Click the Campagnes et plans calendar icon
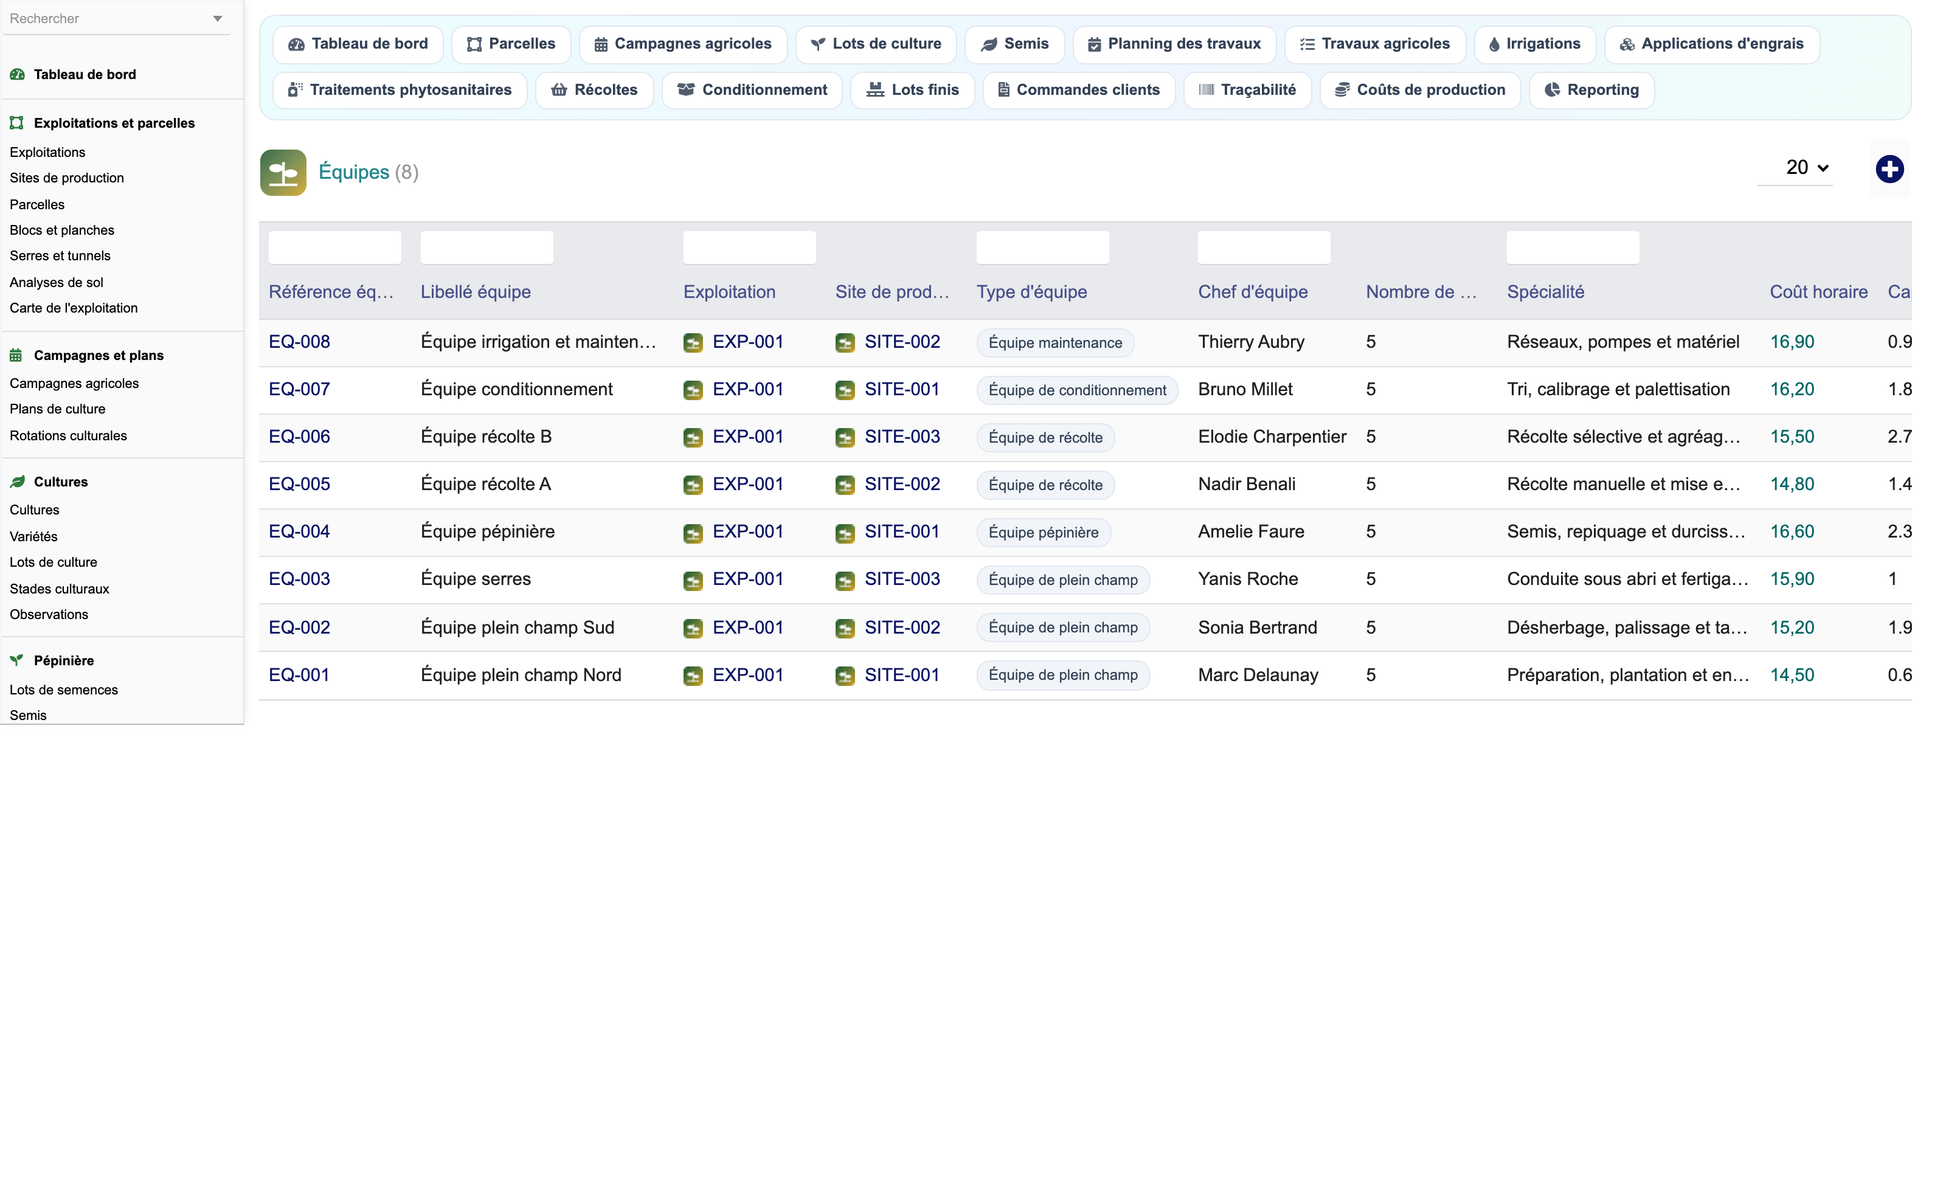 [17, 355]
